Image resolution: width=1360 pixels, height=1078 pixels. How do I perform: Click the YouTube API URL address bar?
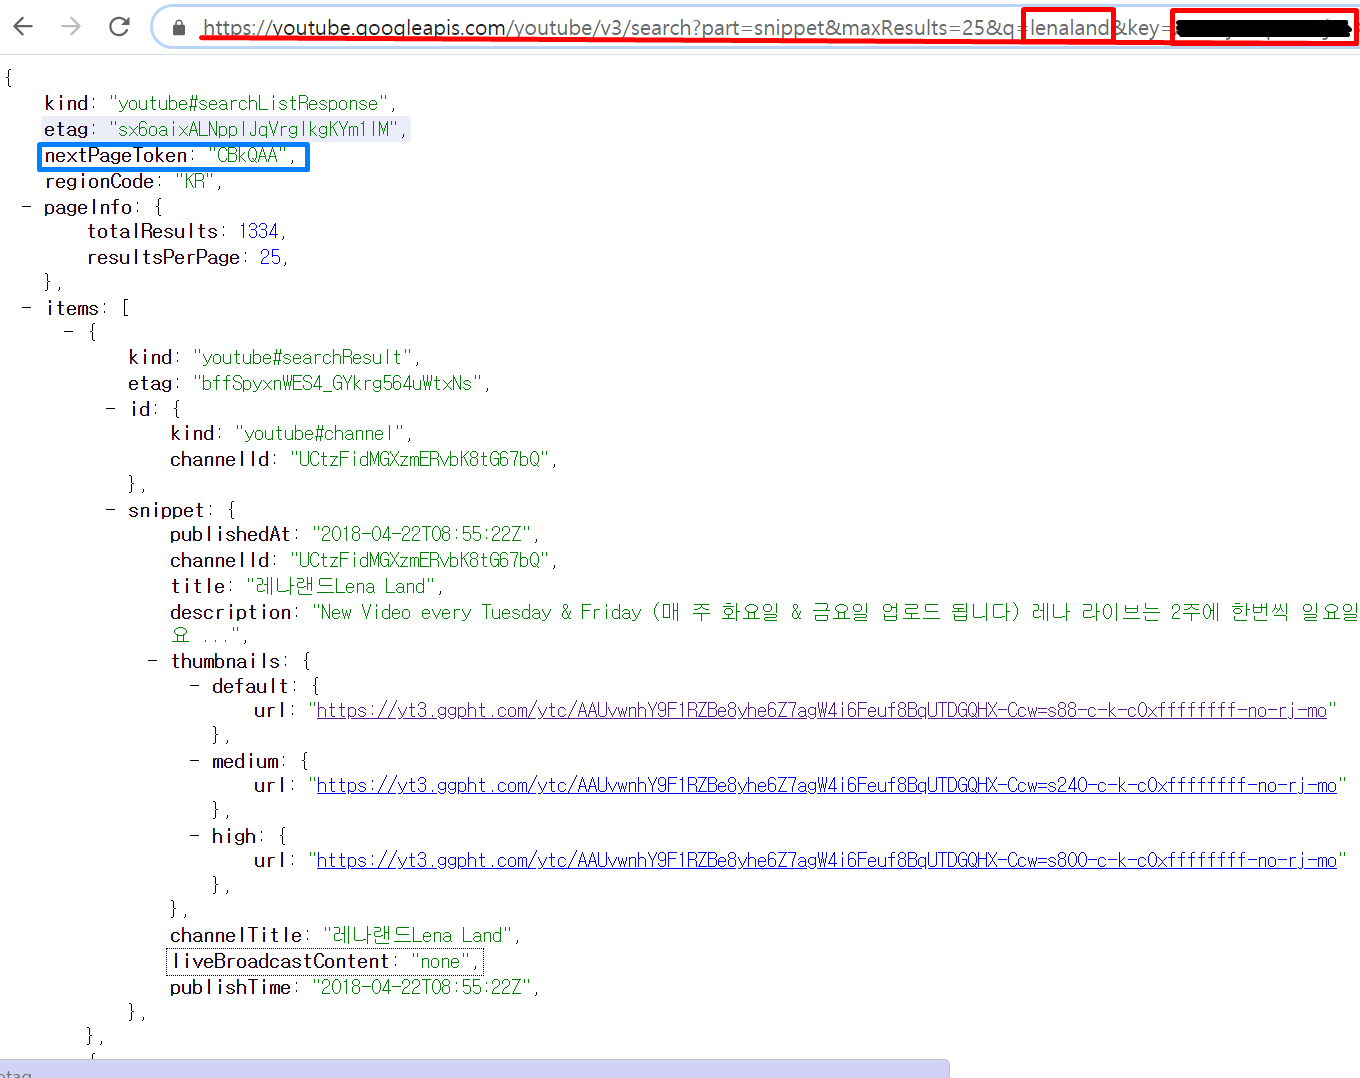[755, 27]
